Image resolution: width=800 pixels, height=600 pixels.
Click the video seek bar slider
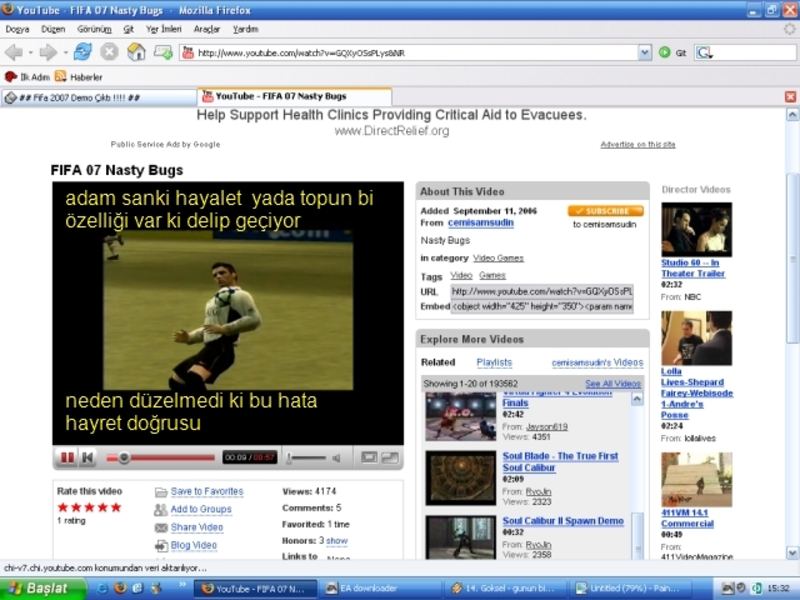click(x=124, y=458)
